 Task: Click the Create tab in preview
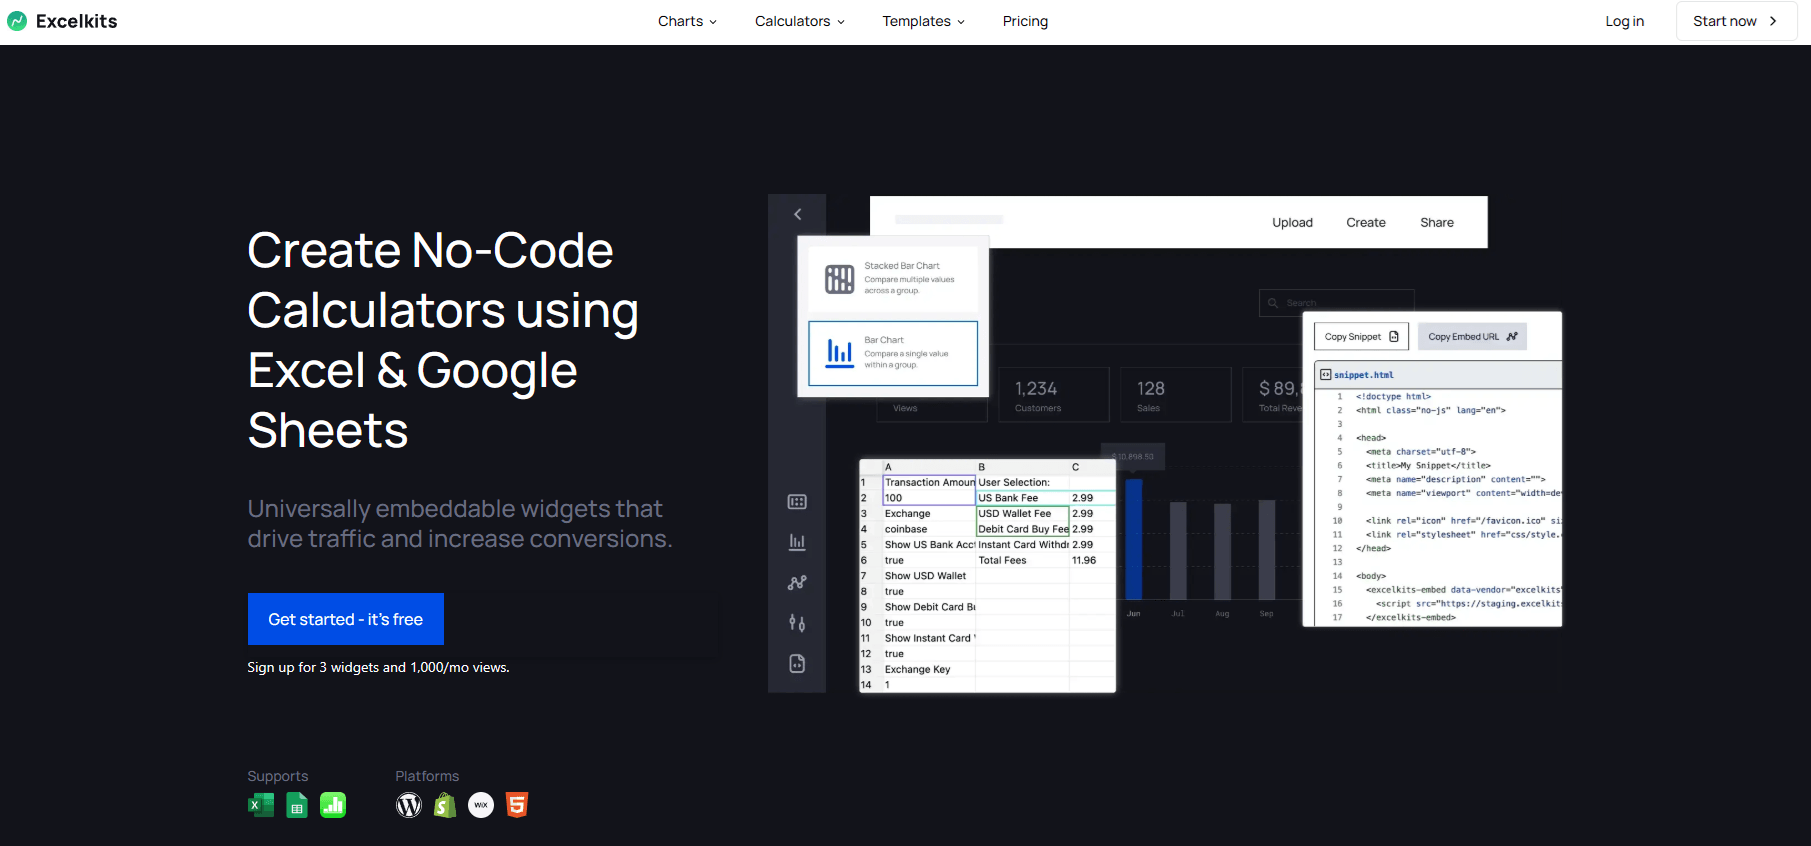(1366, 222)
